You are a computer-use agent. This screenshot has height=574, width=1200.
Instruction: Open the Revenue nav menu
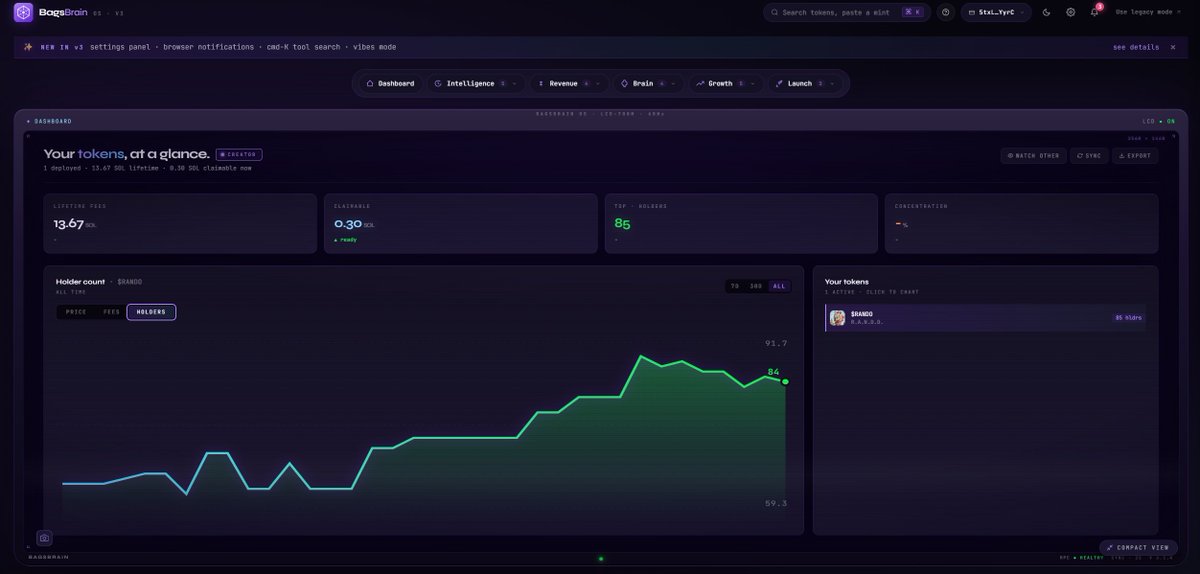(x=568, y=84)
